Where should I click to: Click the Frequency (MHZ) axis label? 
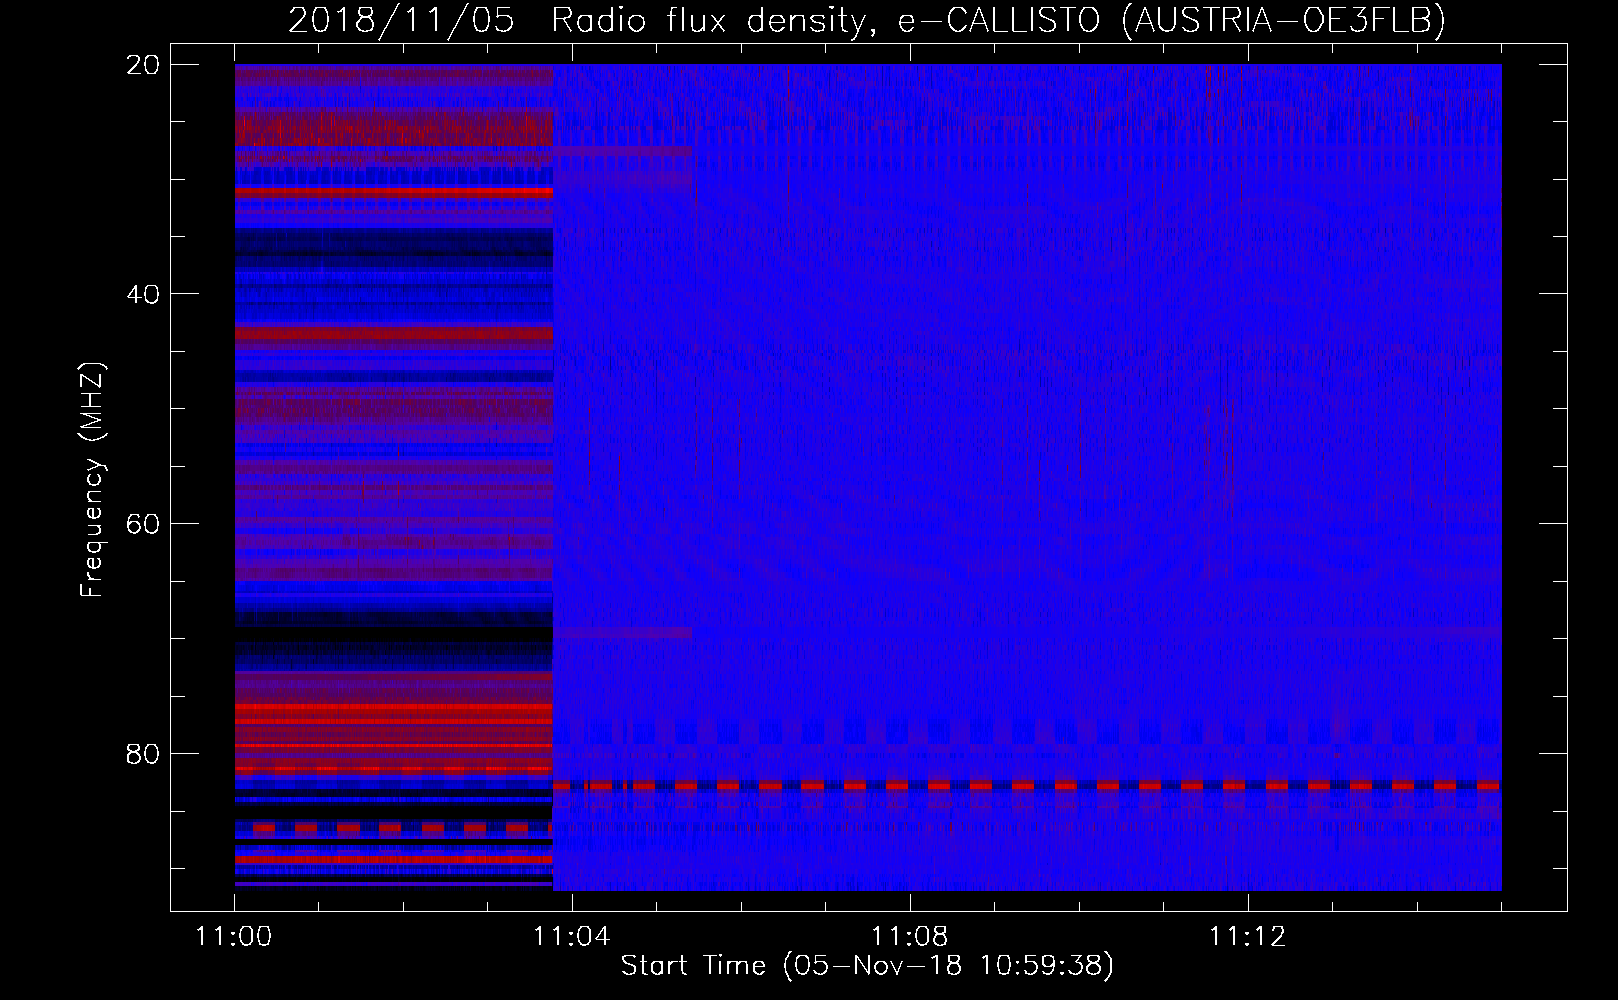92,480
